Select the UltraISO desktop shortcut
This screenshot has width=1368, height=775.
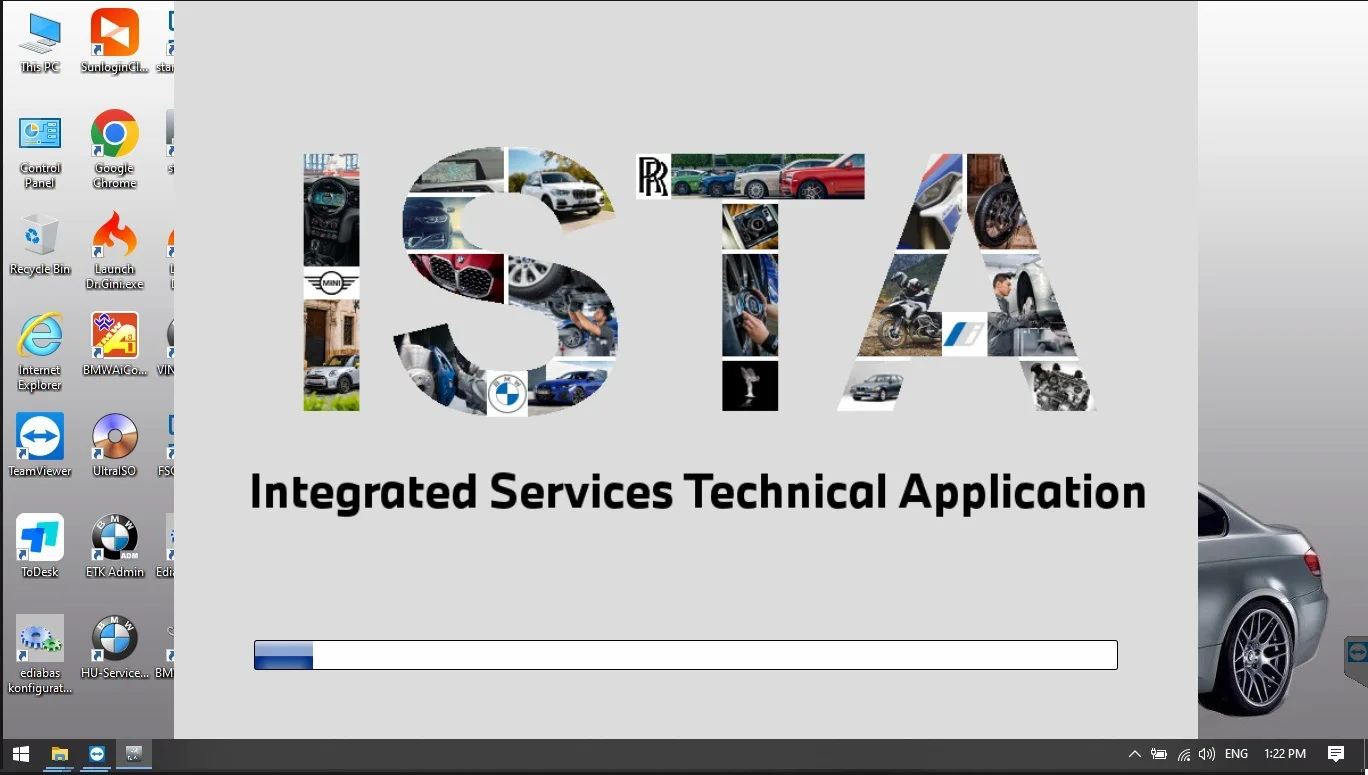[x=114, y=445]
